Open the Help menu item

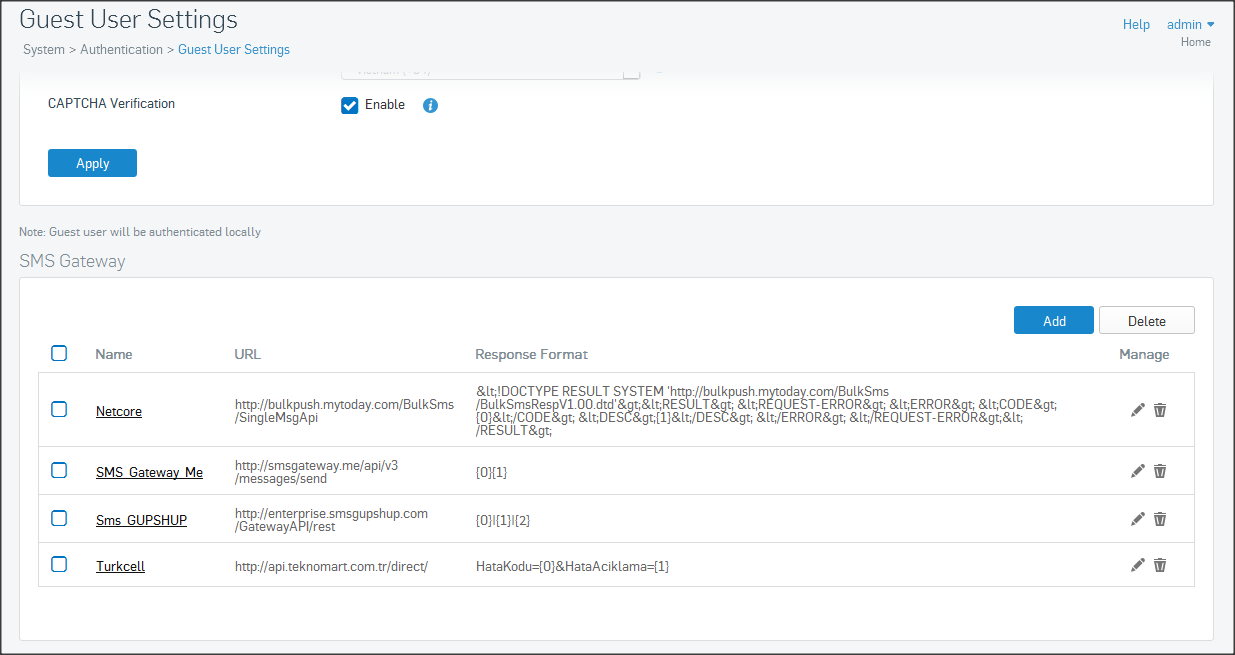tap(1136, 24)
